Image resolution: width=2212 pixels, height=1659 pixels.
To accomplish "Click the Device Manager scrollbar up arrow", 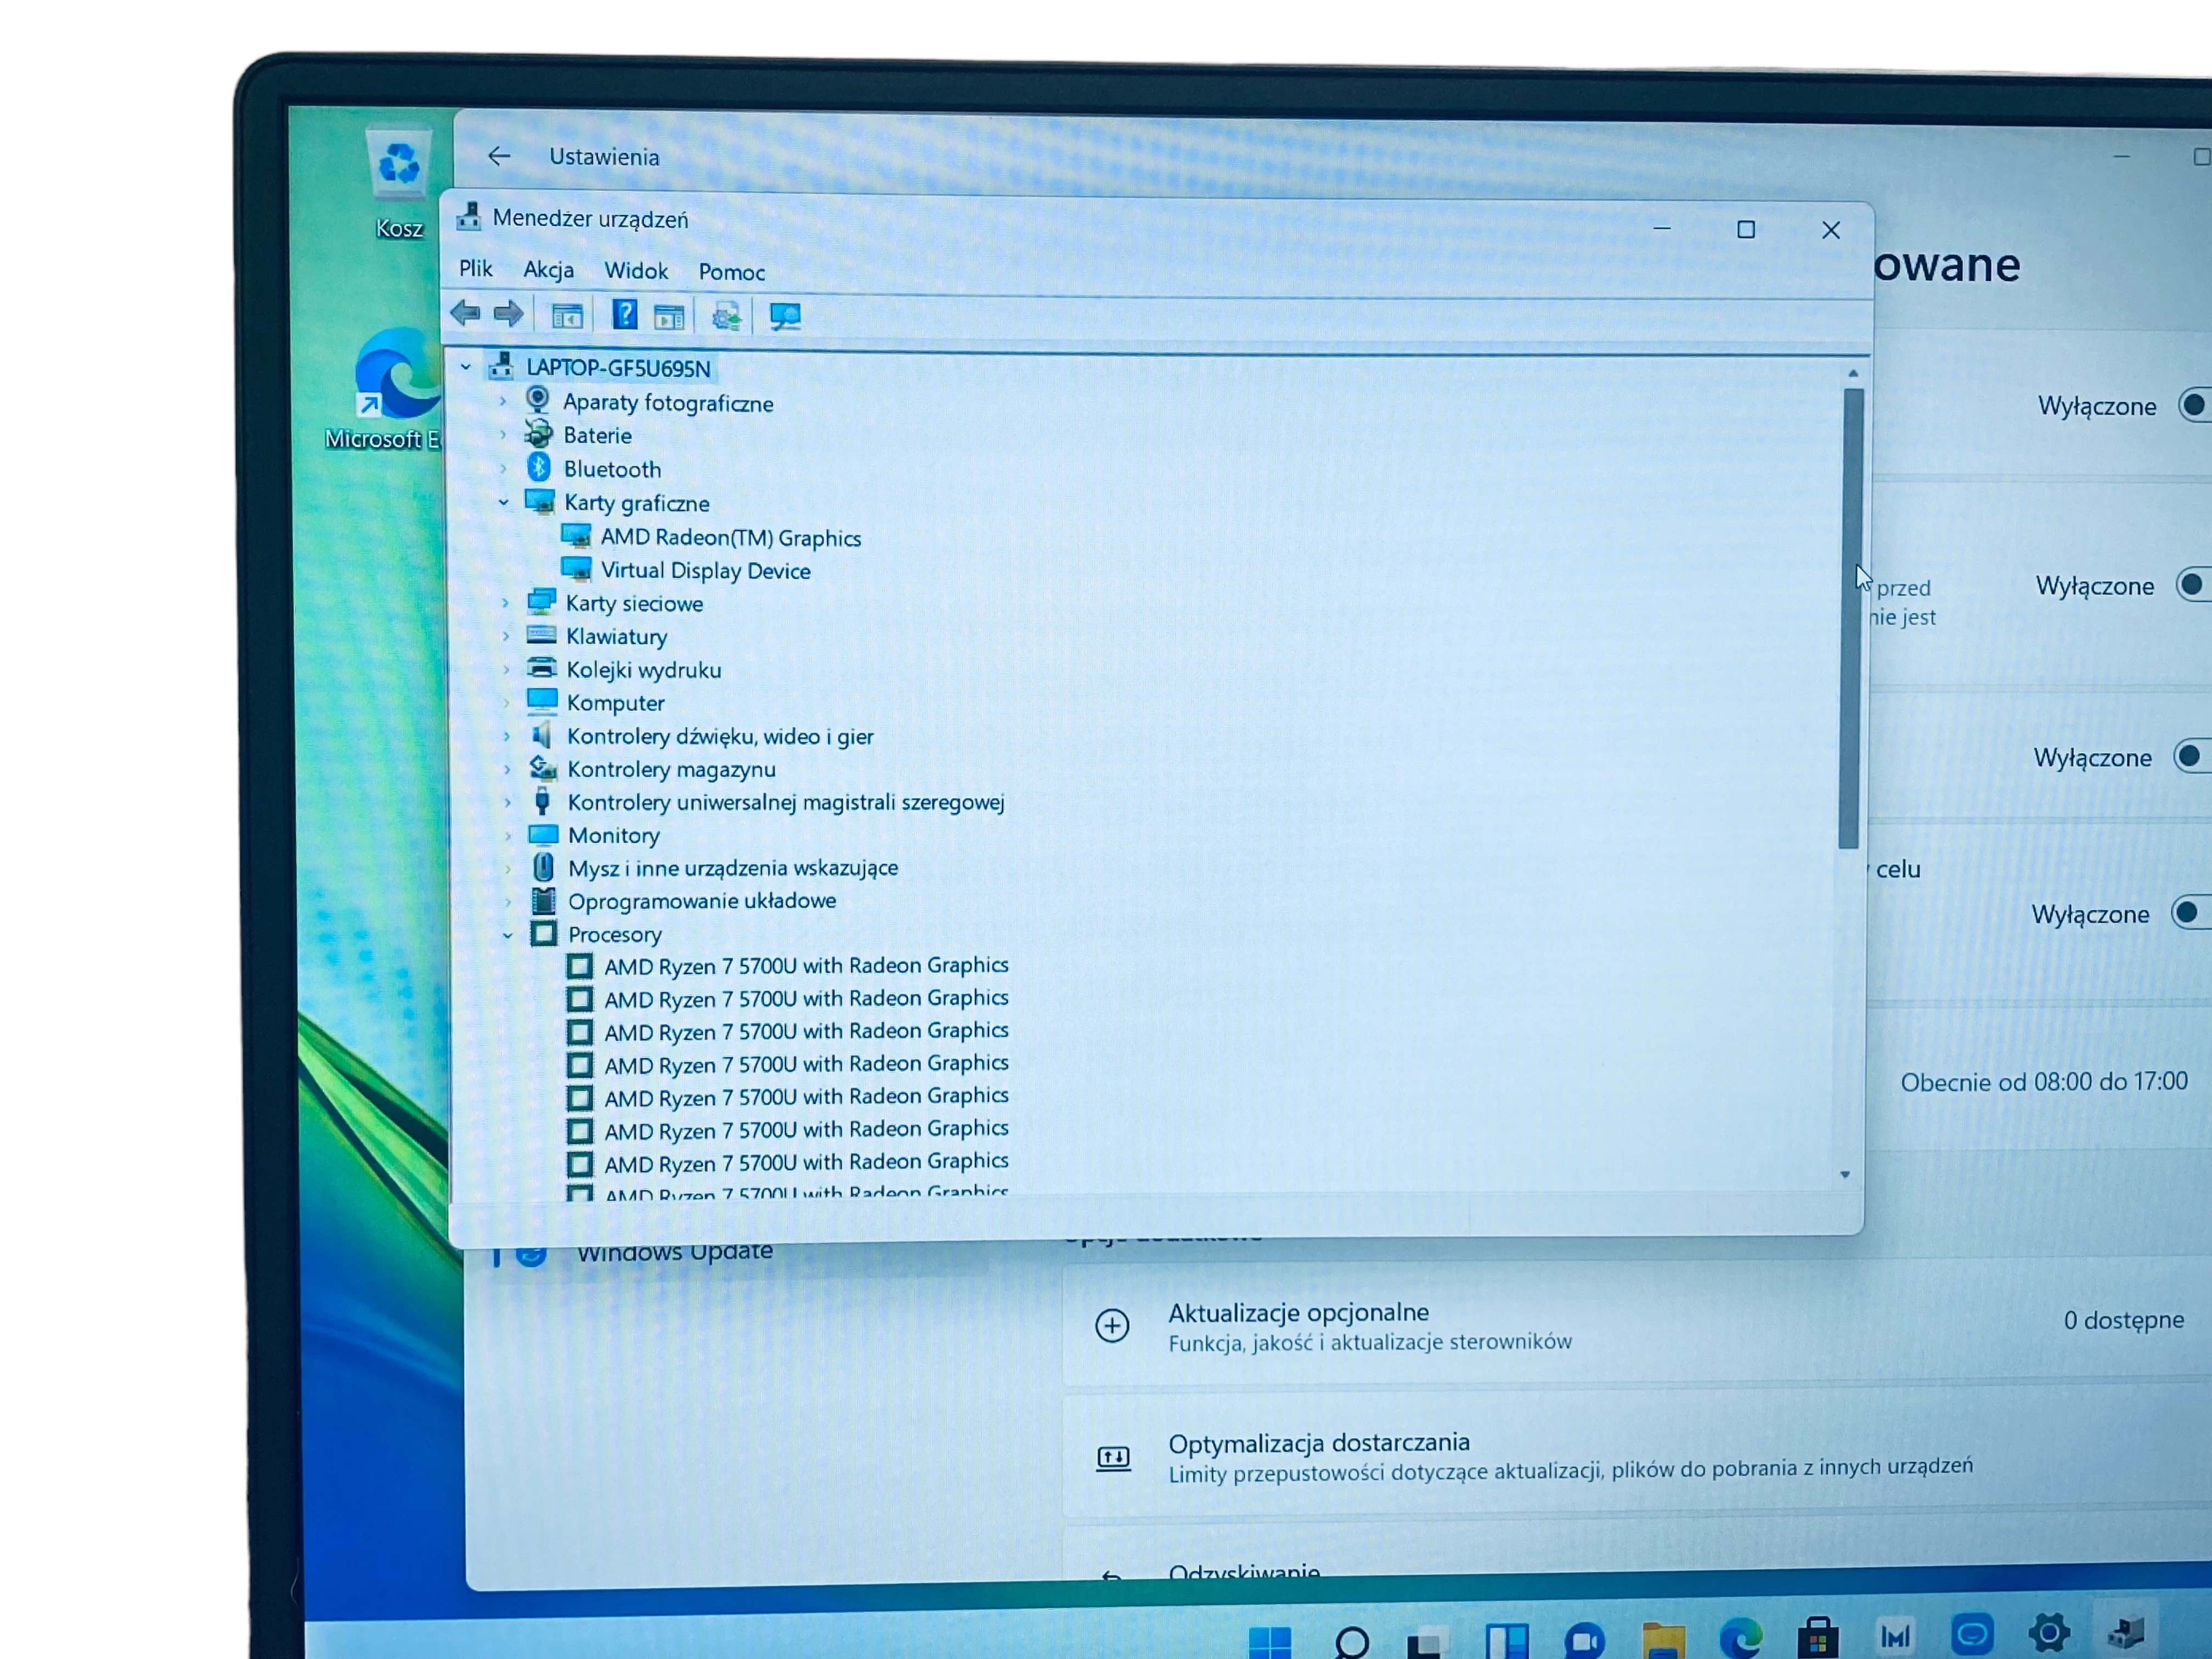I will [x=1853, y=373].
